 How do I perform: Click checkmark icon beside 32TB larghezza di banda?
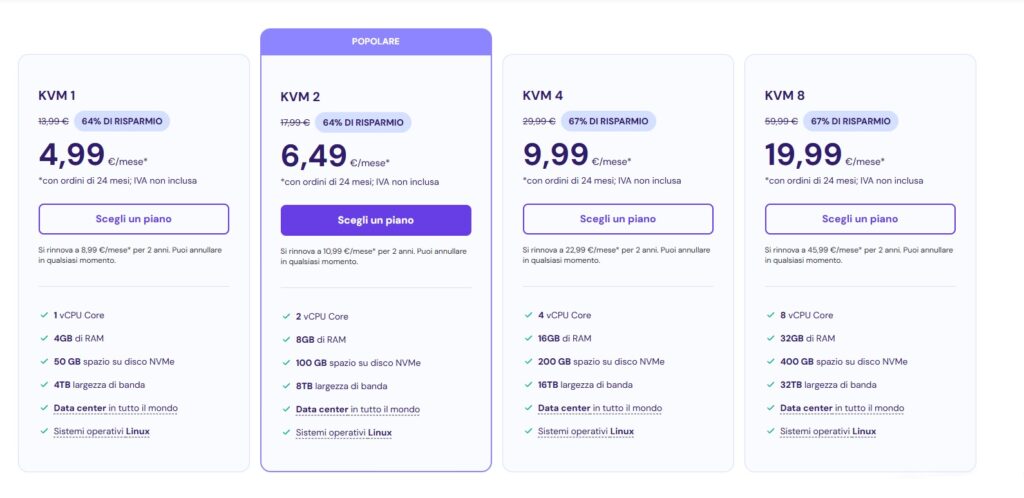point(771,384)
